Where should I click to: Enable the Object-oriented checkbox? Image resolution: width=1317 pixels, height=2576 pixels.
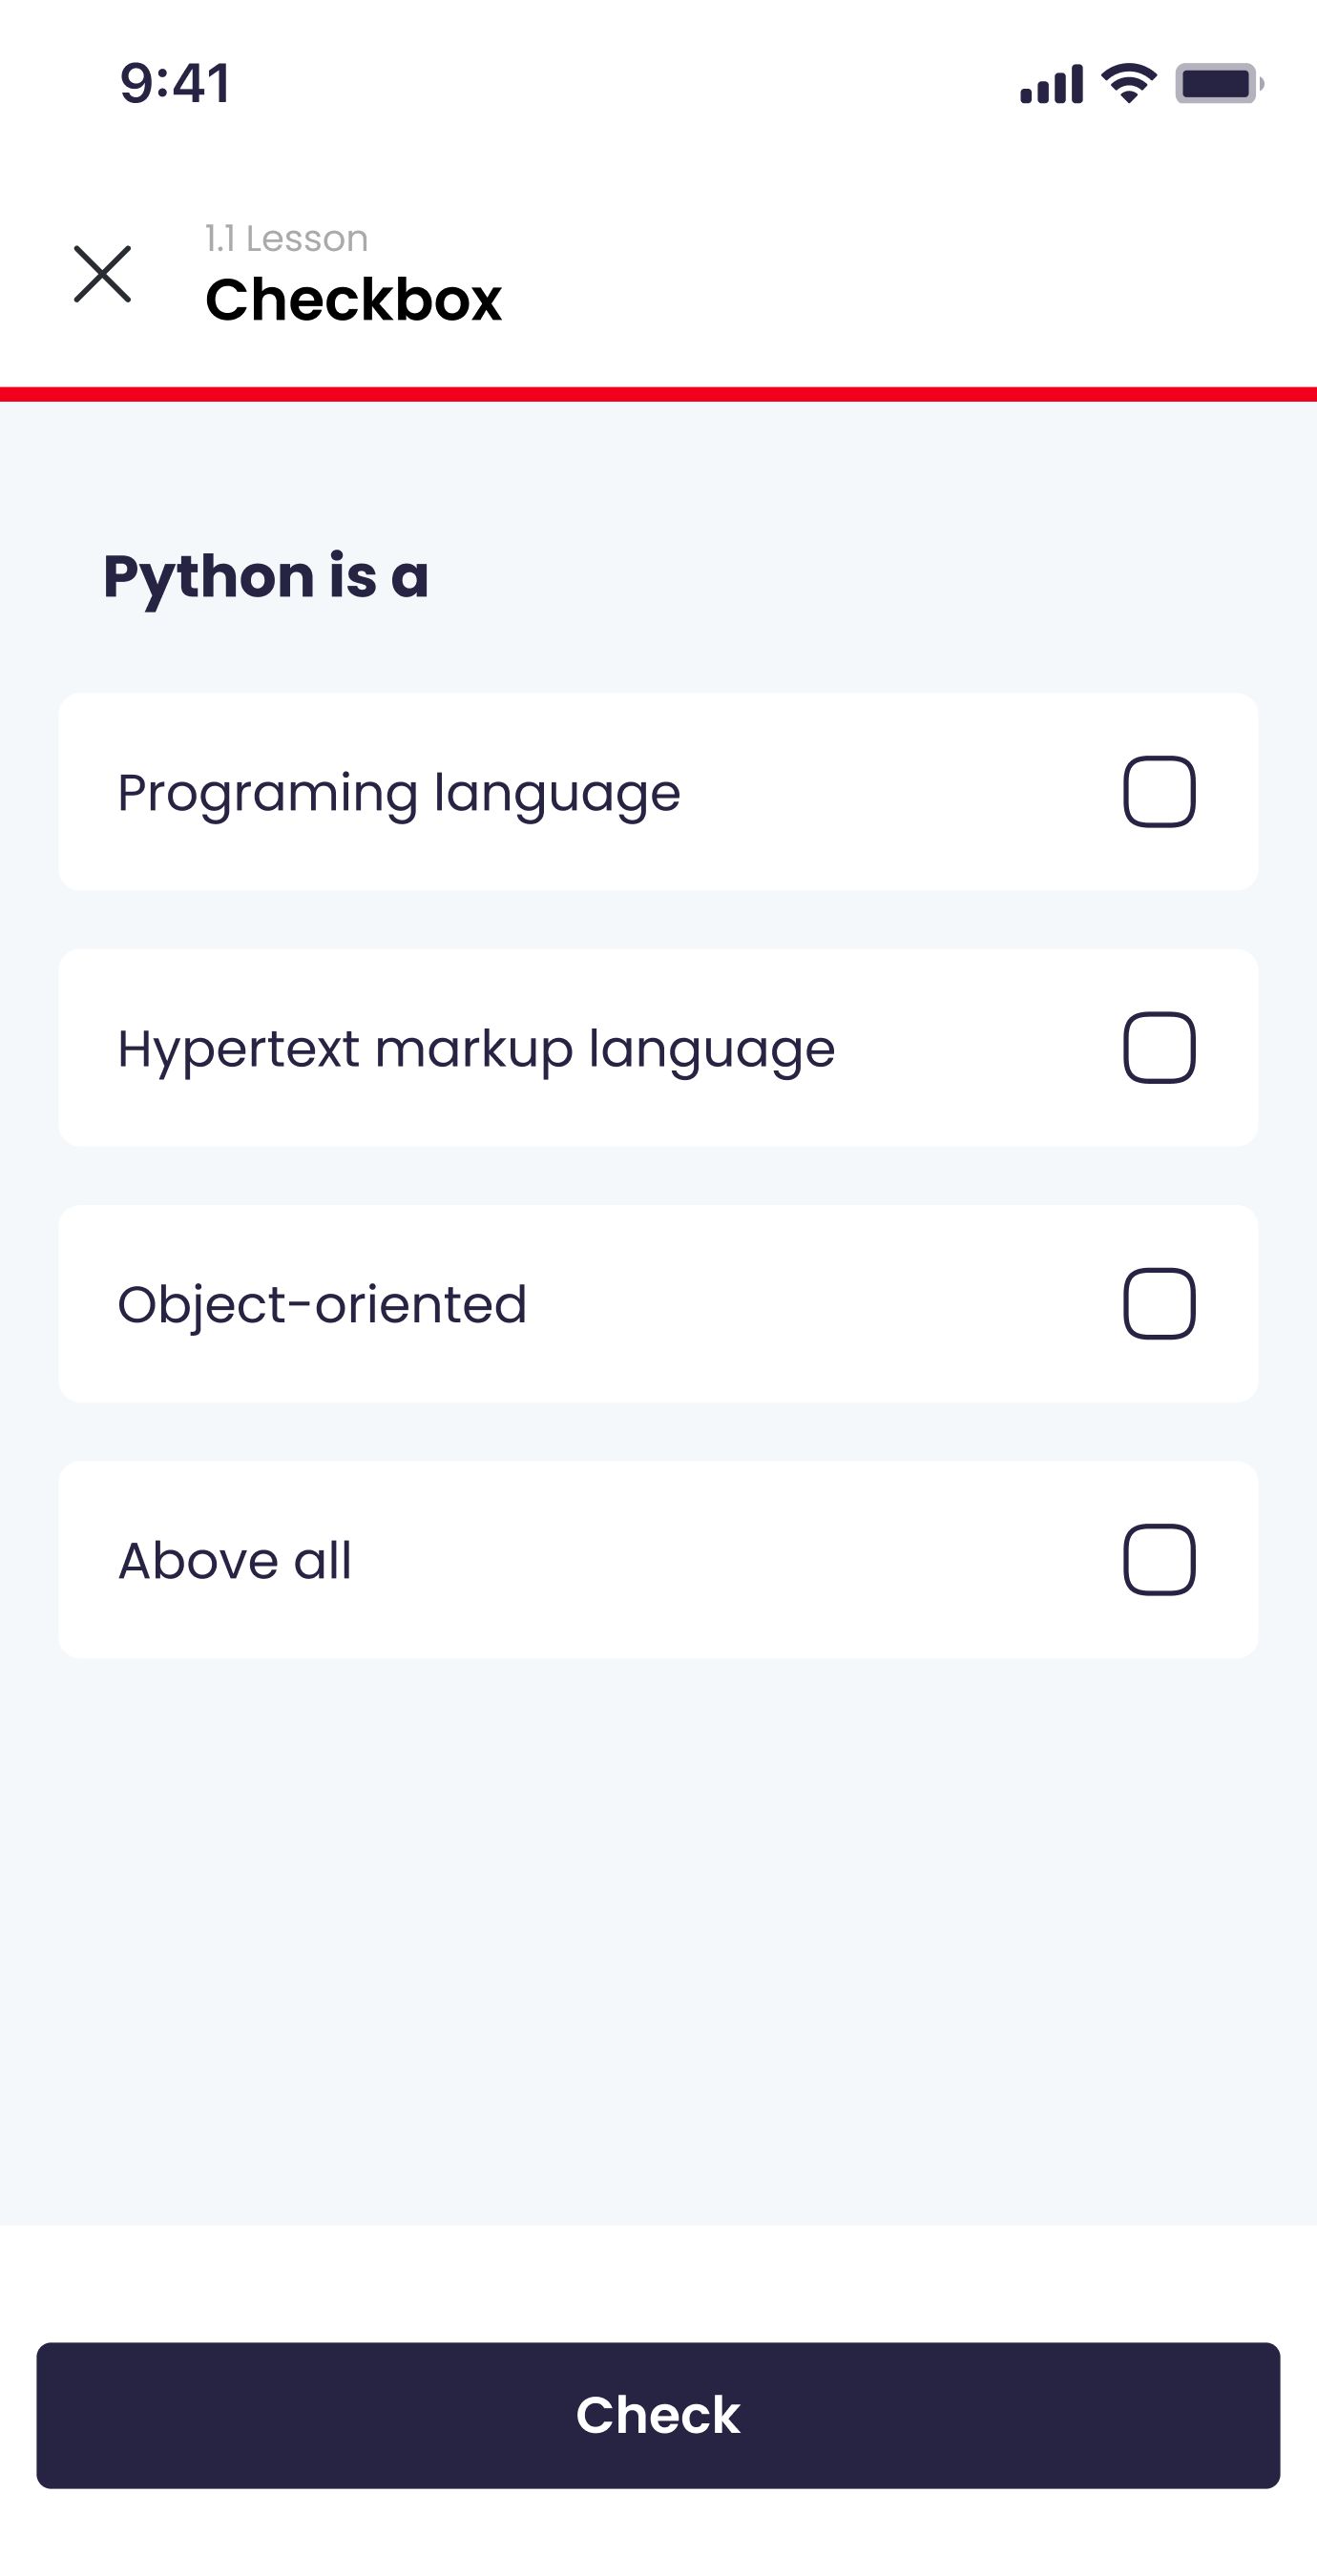tap(1159, 1304)
